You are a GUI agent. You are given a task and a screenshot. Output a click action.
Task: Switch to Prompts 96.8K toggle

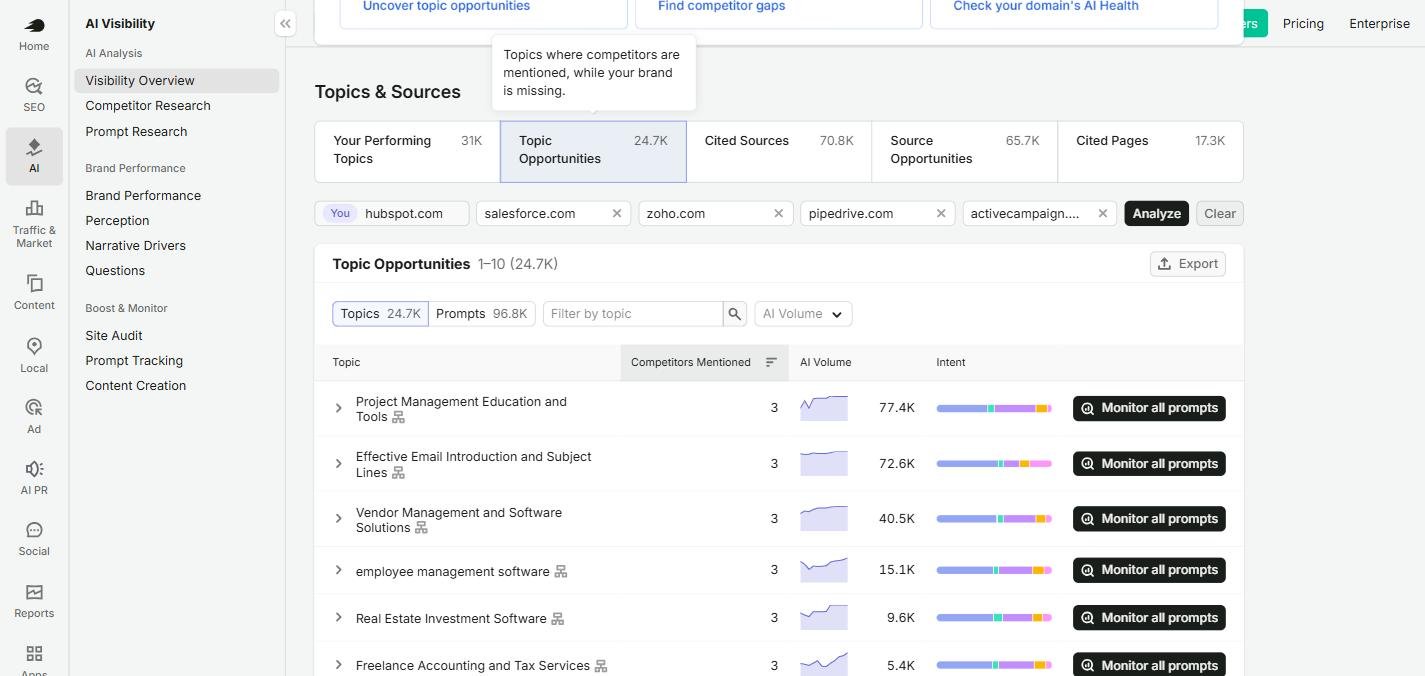click(482, 314)
